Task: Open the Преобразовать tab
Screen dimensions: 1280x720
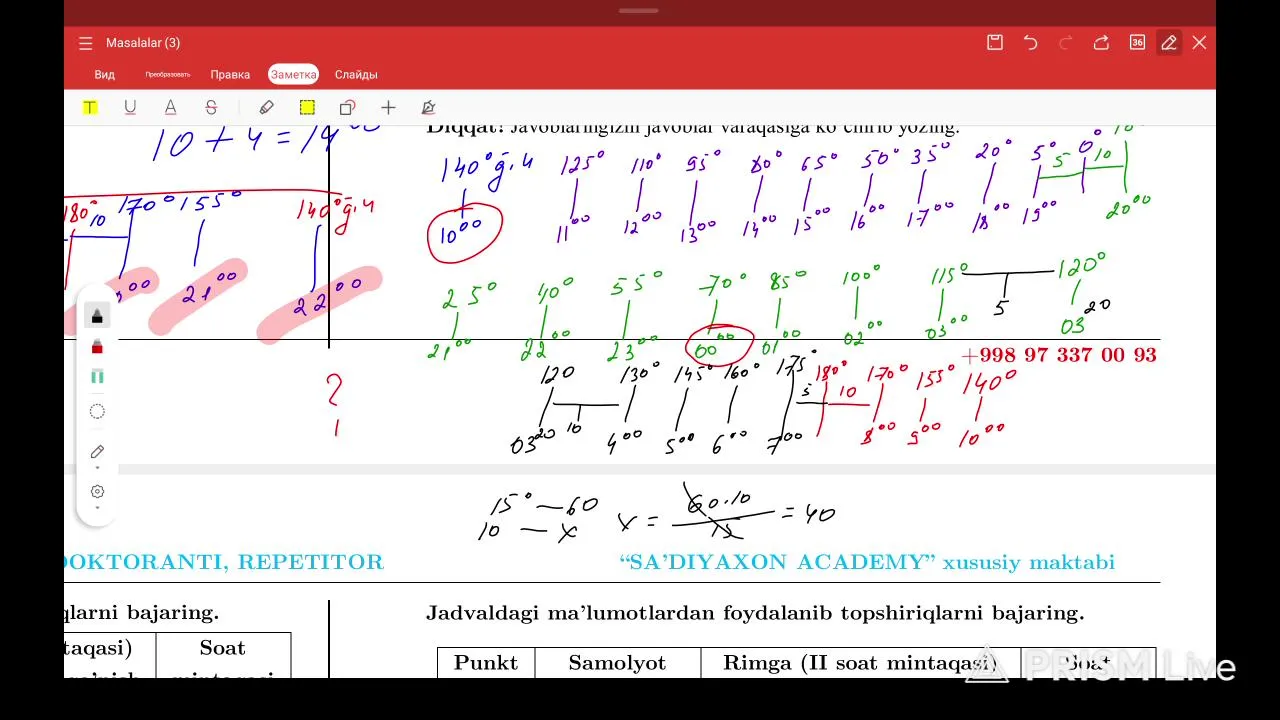Action: [167, 74]
